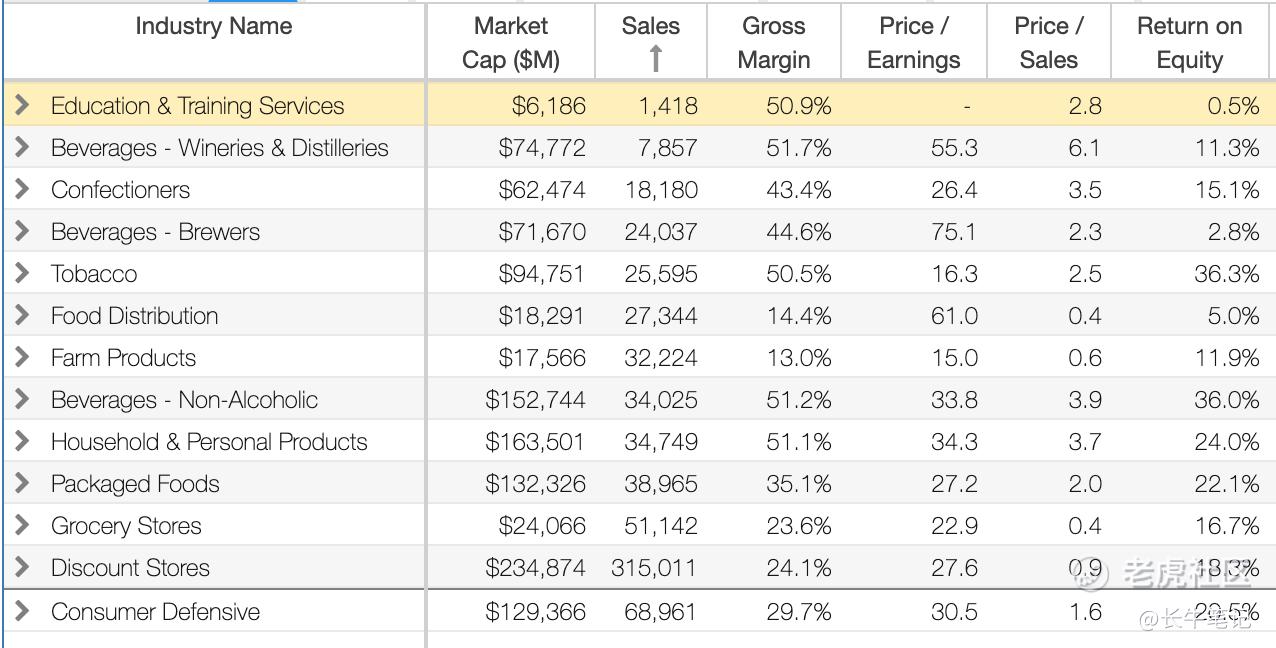Sort by Market Cap column header
Viewport: 1276px width, 648px height.
[511, 42]
